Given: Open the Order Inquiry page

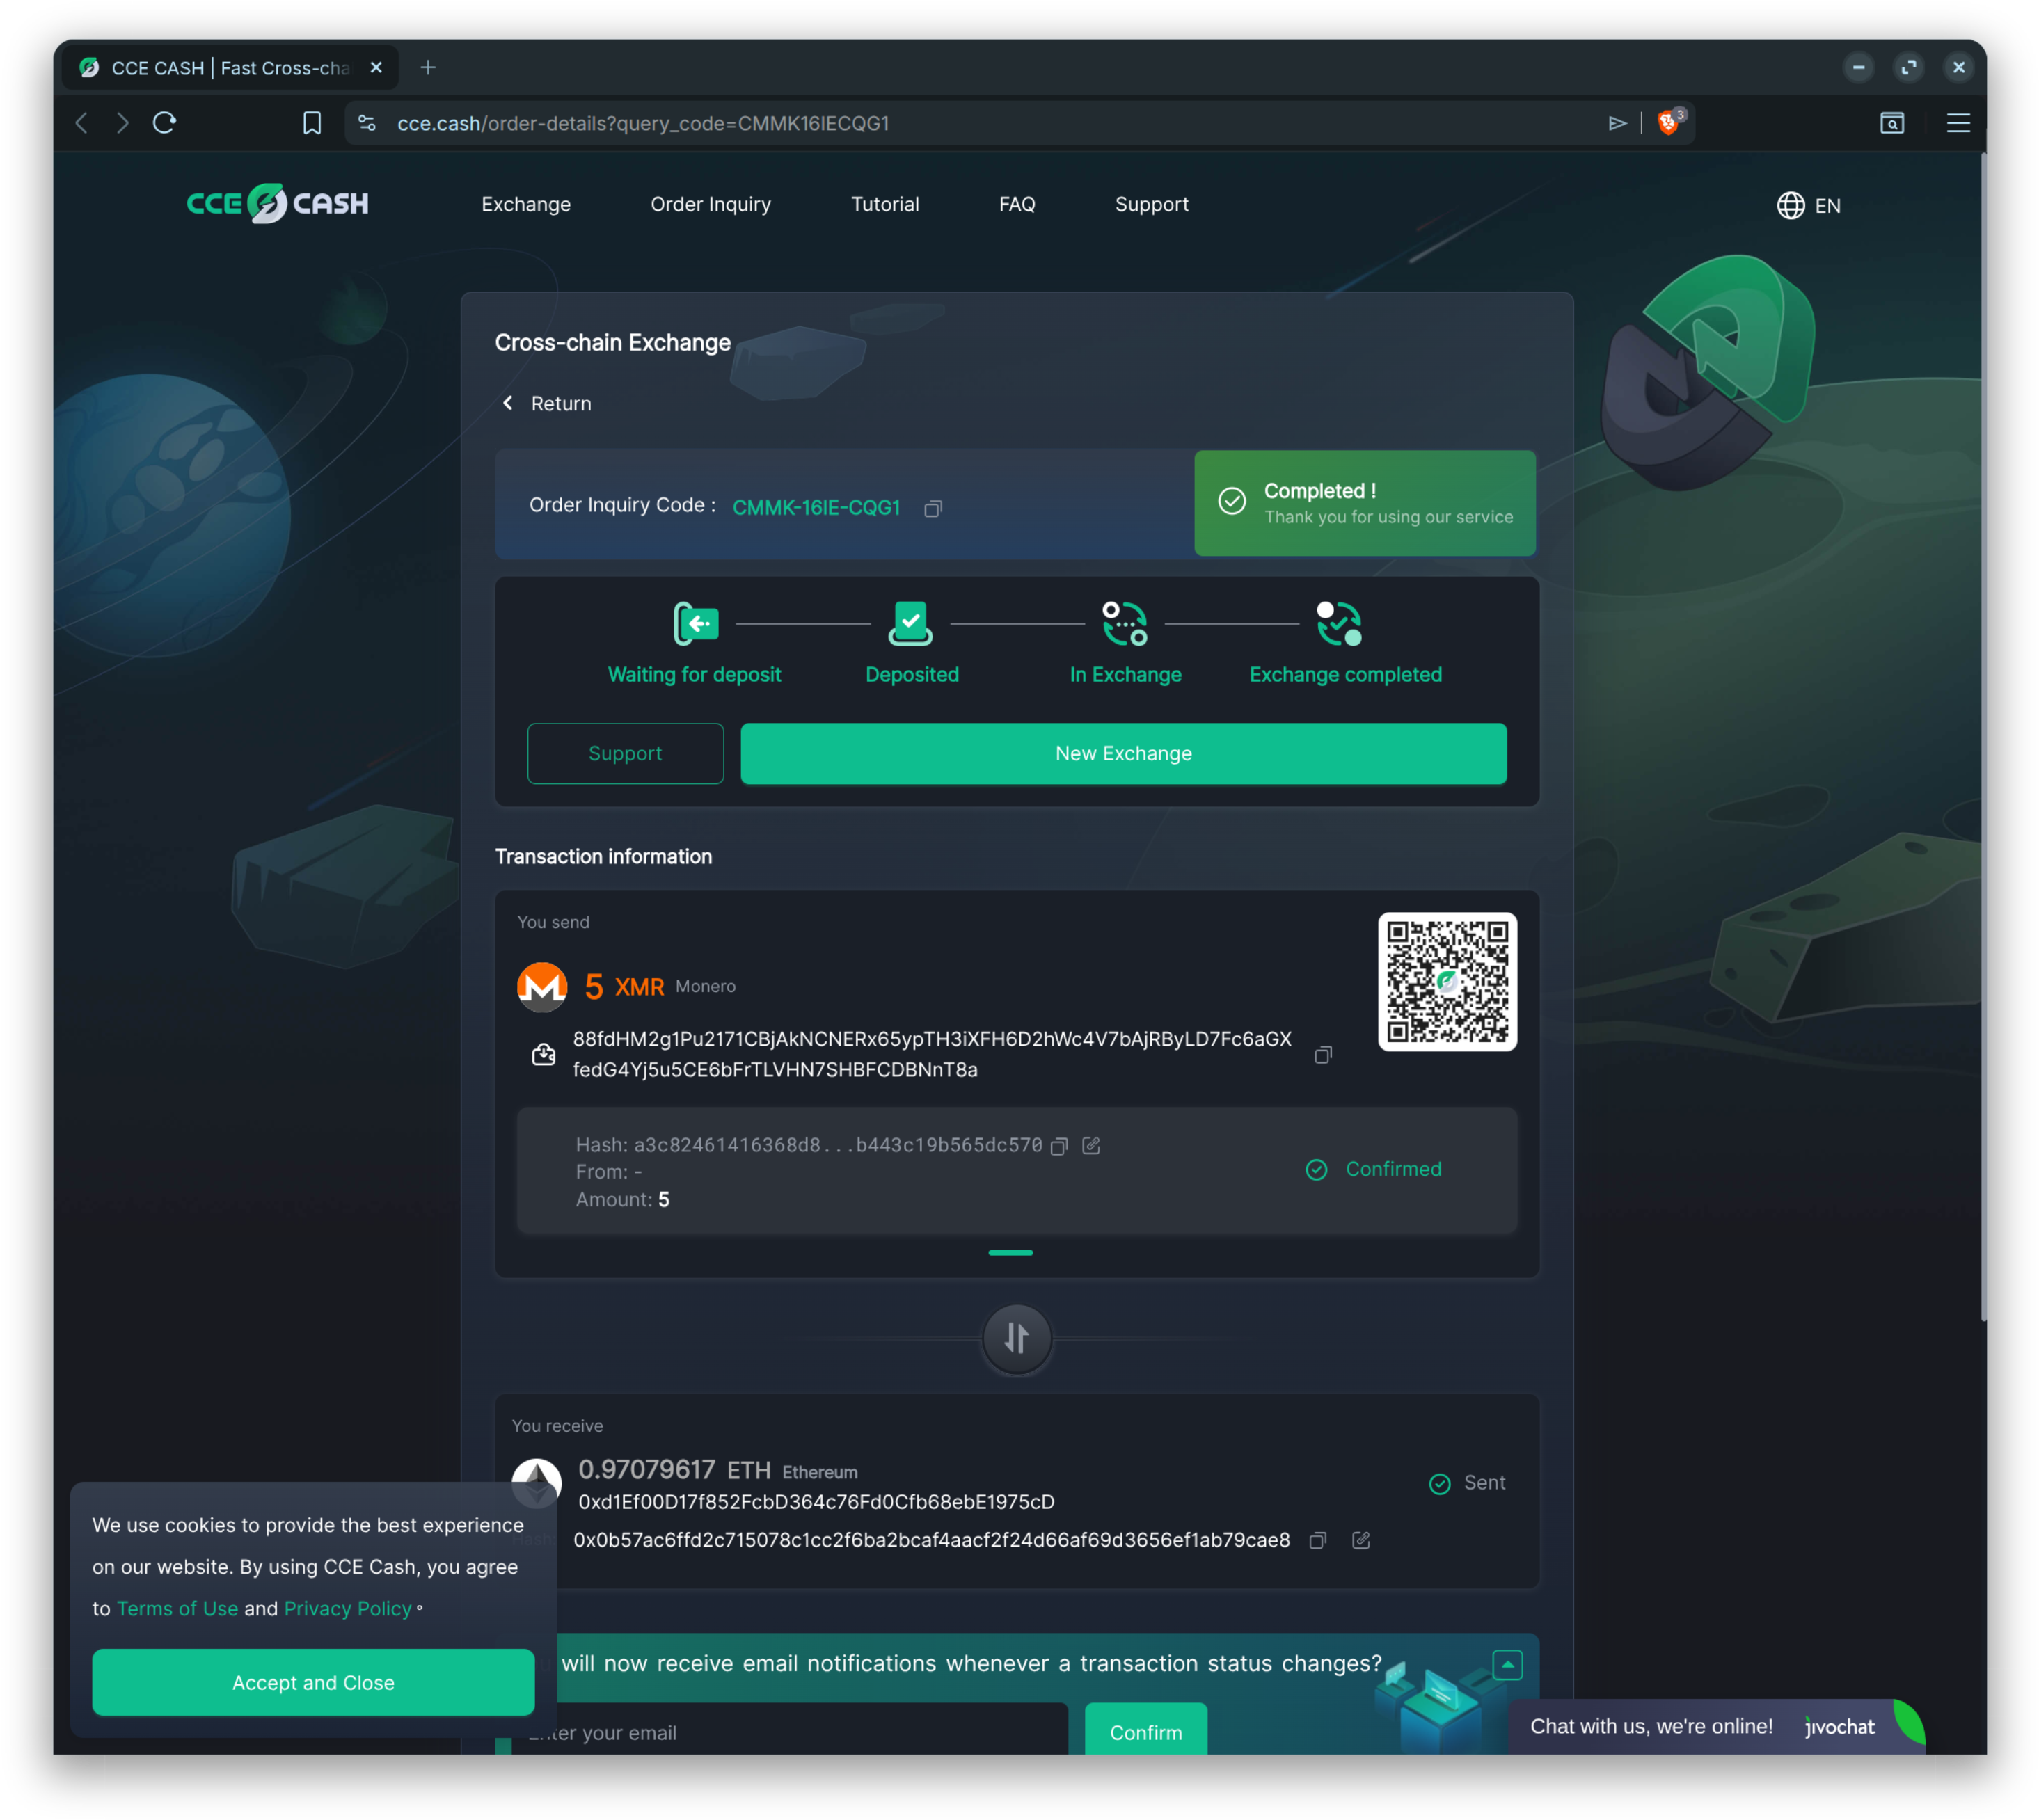Looking at the screenshot, I should [711, 204].
